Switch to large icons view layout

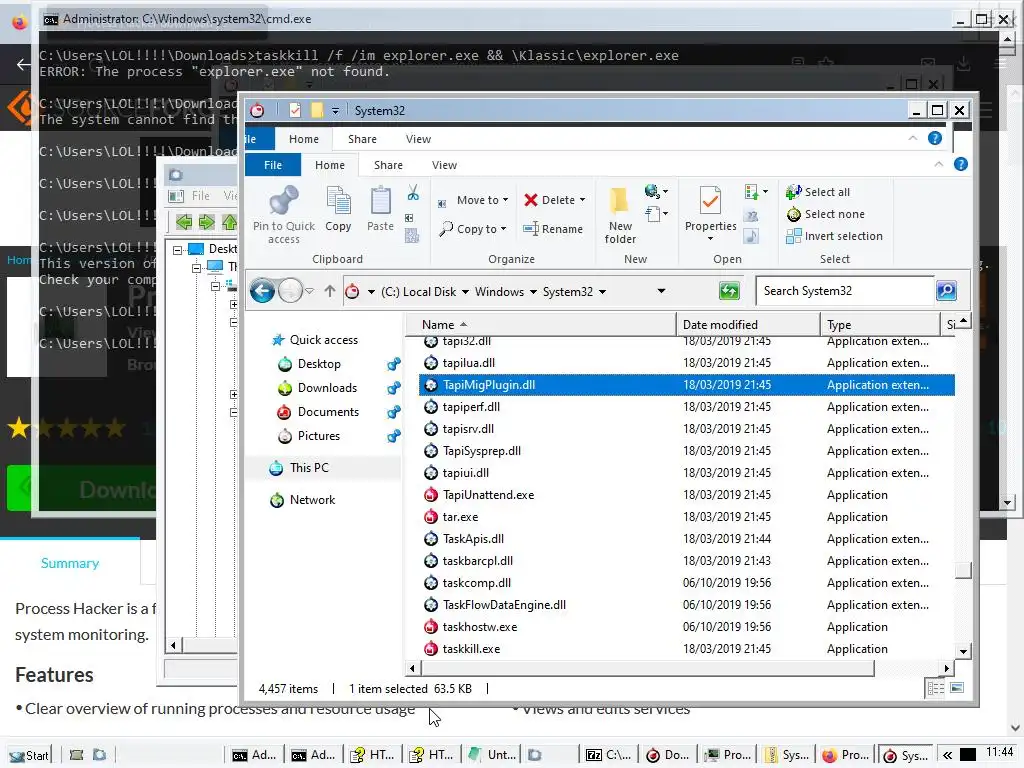957,688
